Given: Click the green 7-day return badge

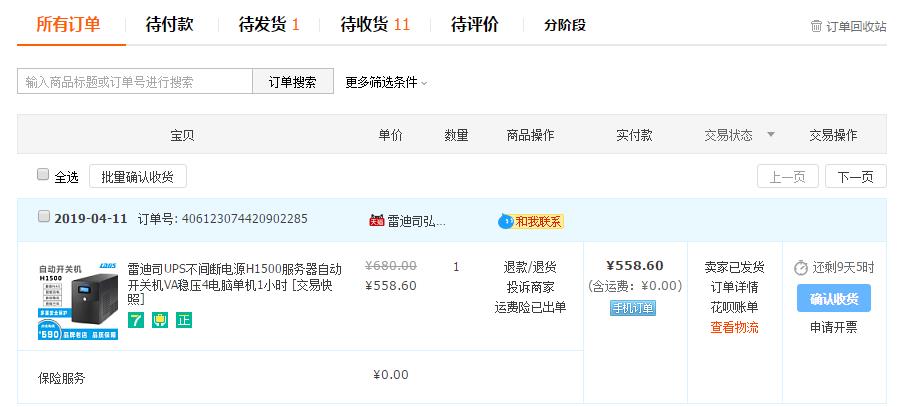Looking at the screenshot, I should 136,320.
